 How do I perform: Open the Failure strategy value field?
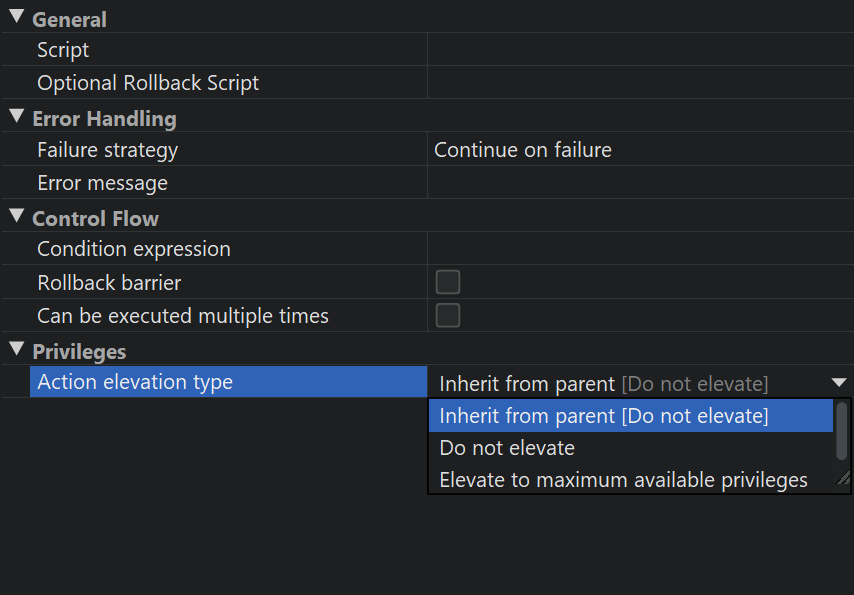(640, 150)
